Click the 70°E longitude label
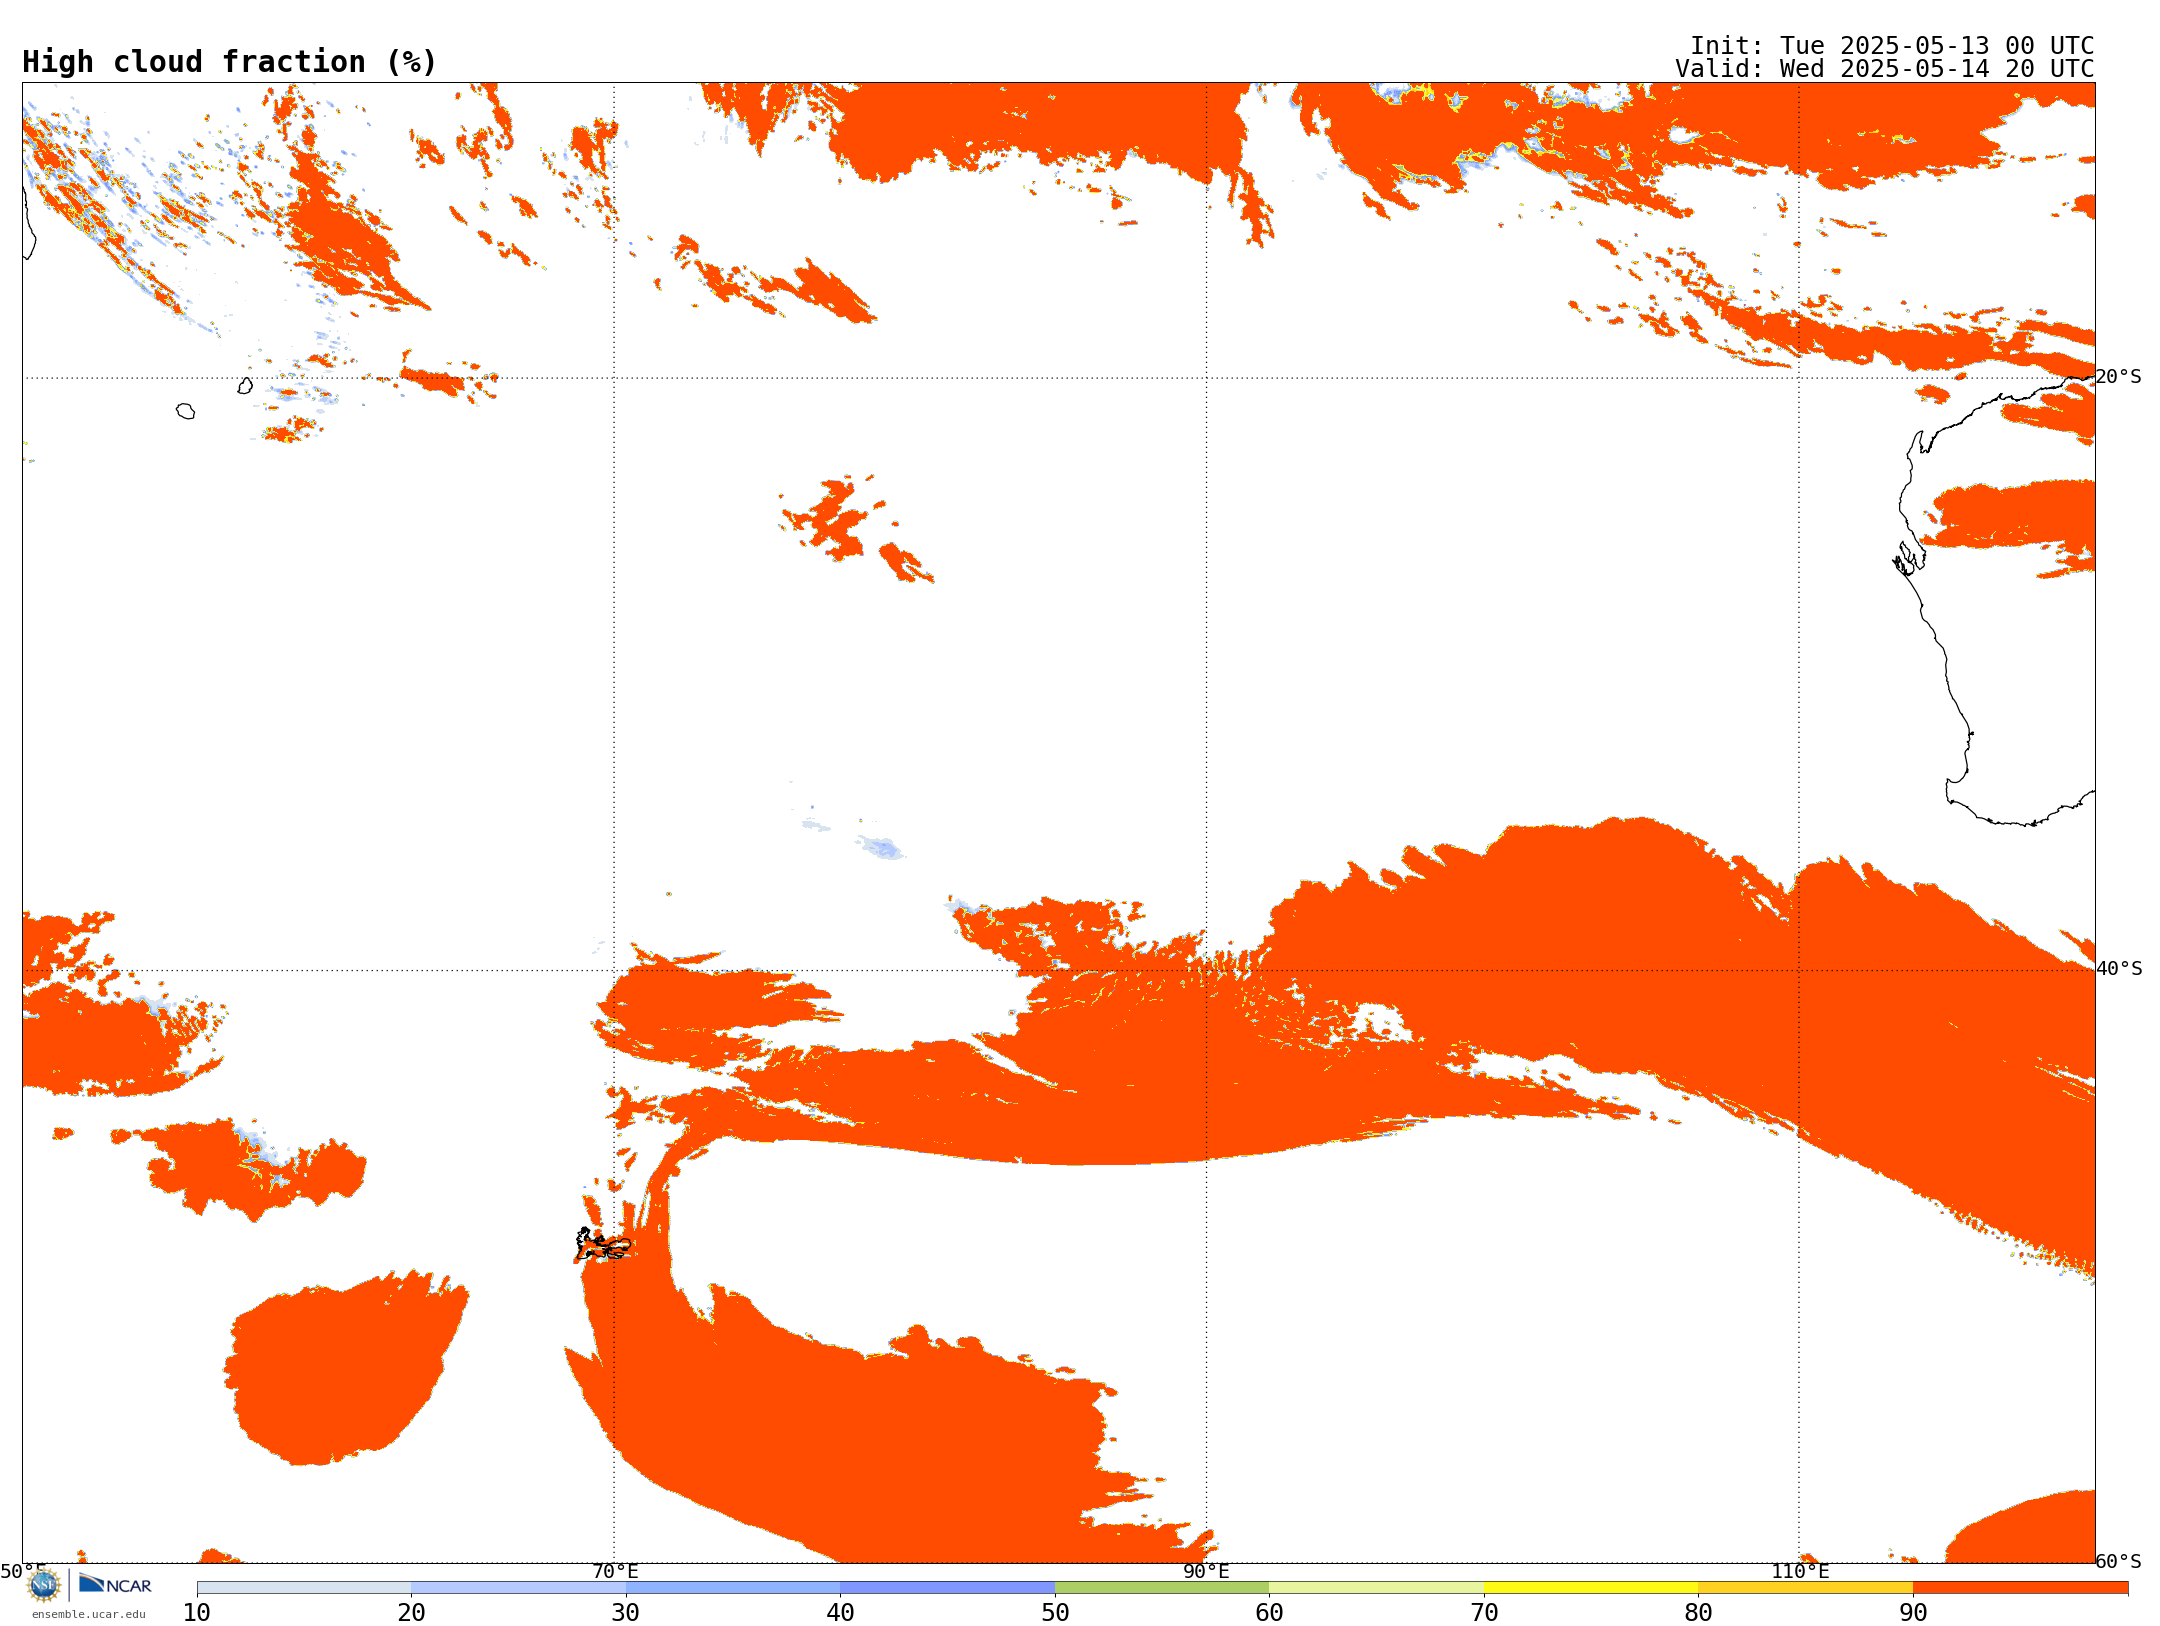2160x1626 pixels. 615,1572
